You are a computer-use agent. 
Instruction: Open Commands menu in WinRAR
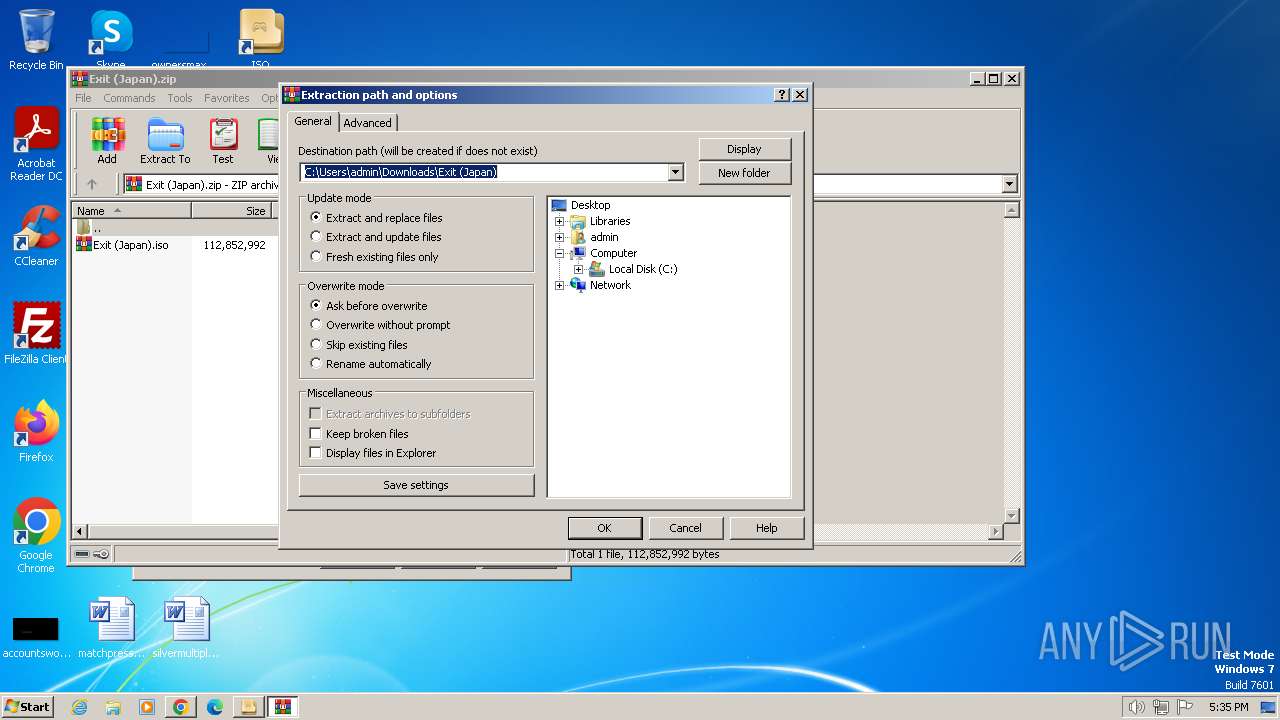point(129,98)
